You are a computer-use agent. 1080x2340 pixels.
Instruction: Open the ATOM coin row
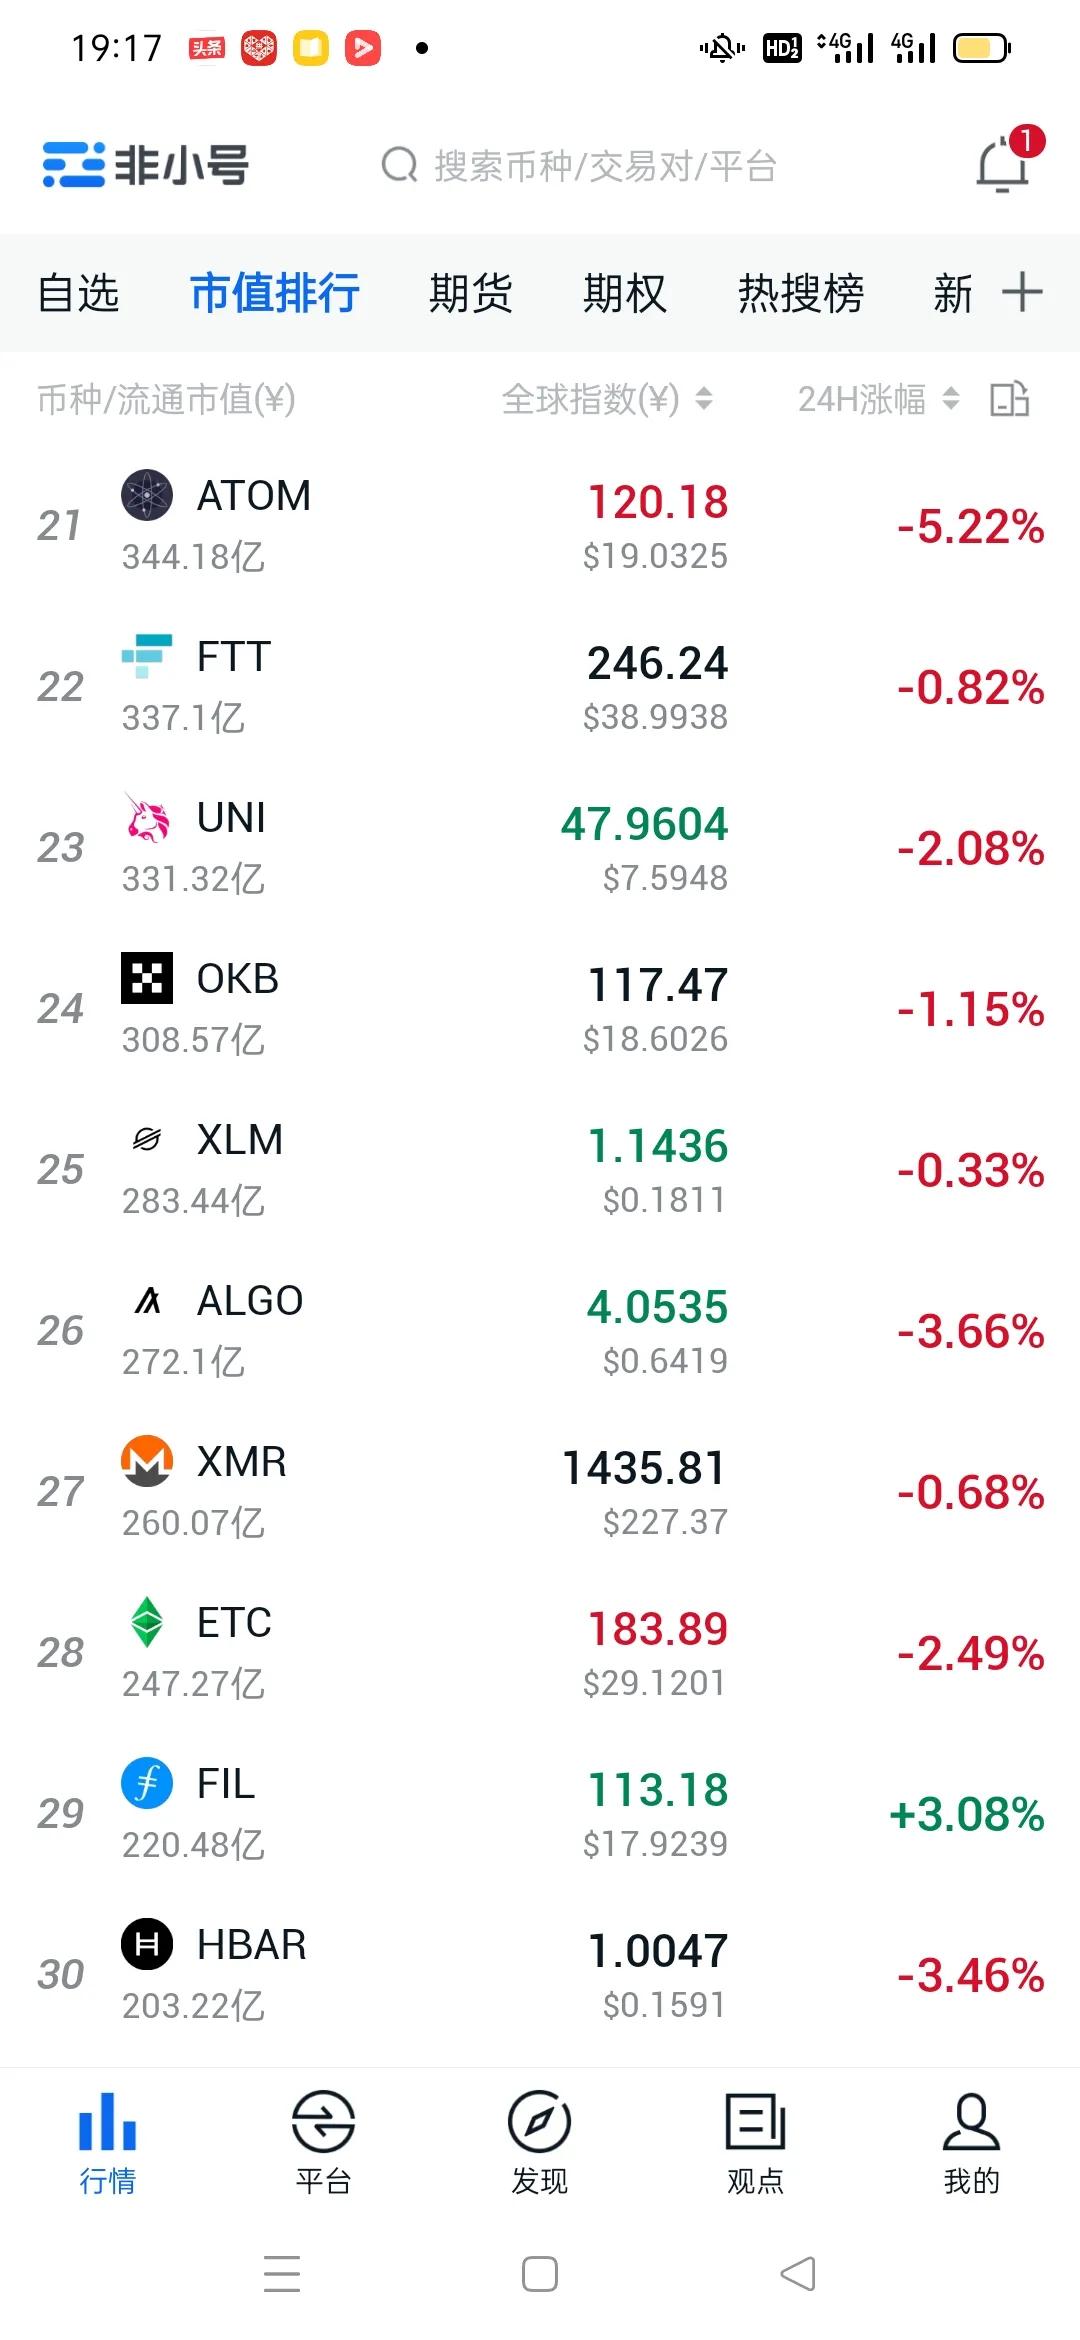click(400, 526)
